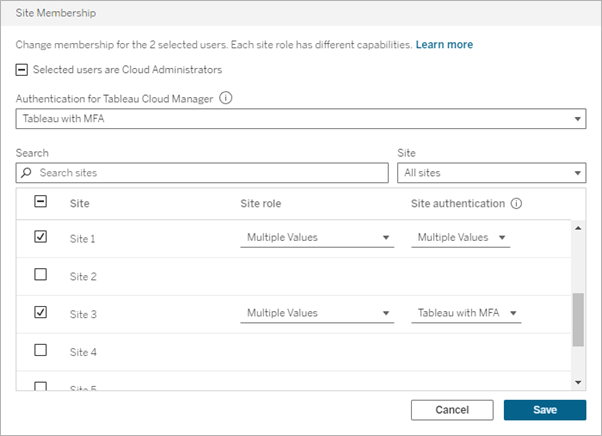Open Site 3 Tableau with MFA dropdown
Viewport: 602px width, 436px height.
point(467,313)
